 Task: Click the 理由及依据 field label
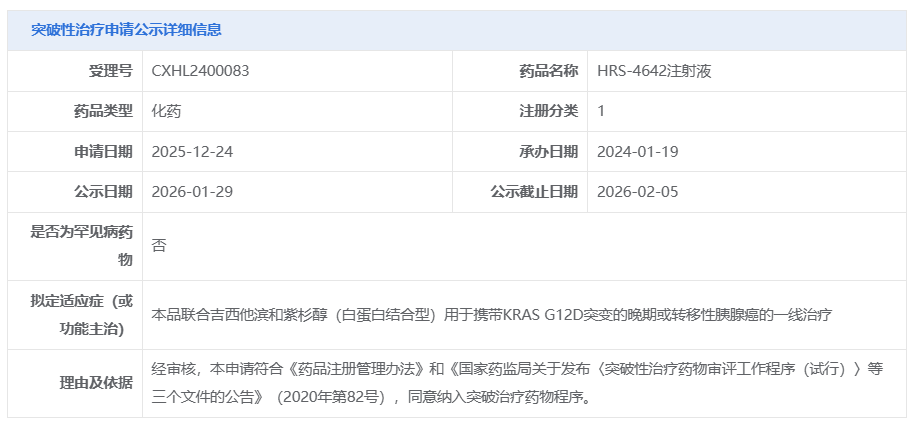coord(96,383)
